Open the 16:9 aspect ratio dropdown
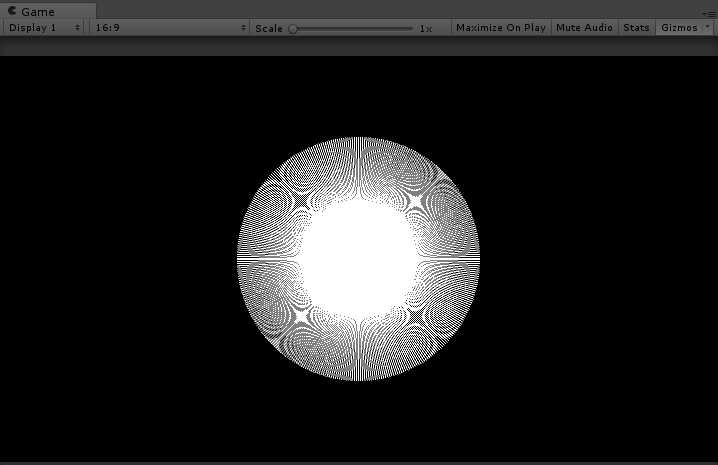 169,27
